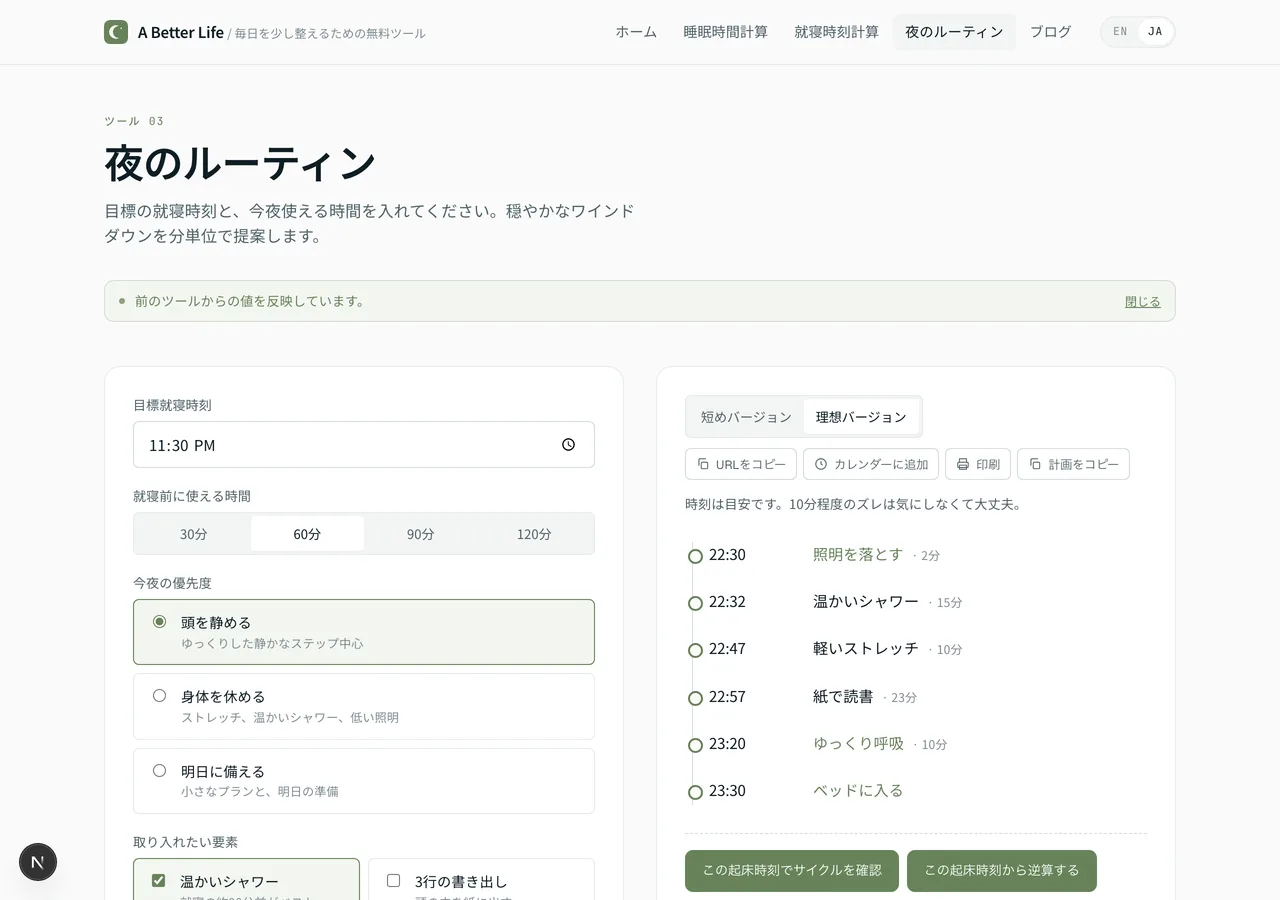This screenshot has height=900, width=1280.
Task: Enable the 3行の書き出し checkbox
Action: [x=394, y=880]
